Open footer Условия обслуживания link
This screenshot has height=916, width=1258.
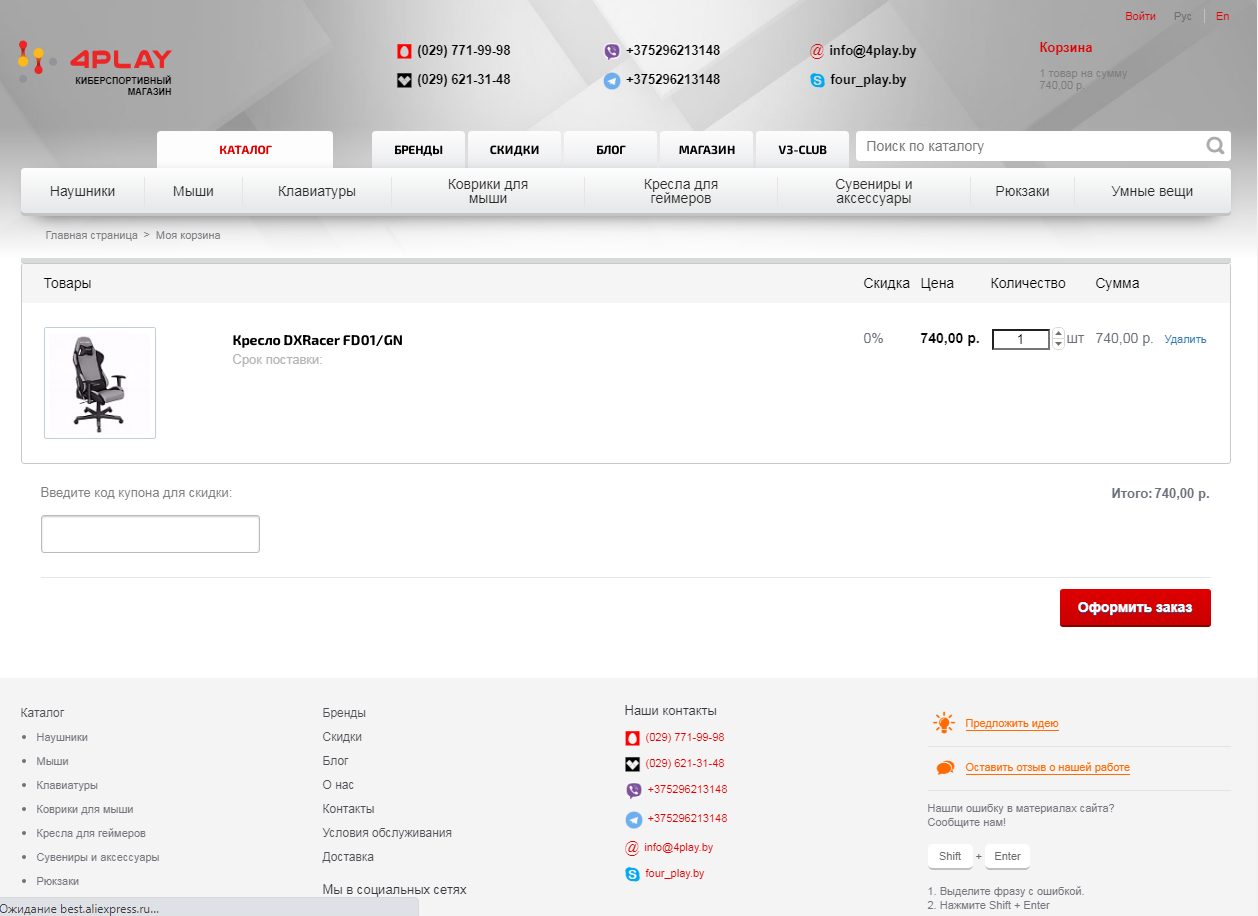click(387, 833)
